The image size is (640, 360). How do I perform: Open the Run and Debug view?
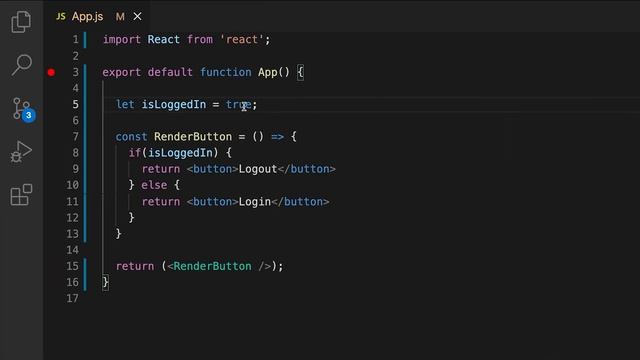click(x=21, y=152)
